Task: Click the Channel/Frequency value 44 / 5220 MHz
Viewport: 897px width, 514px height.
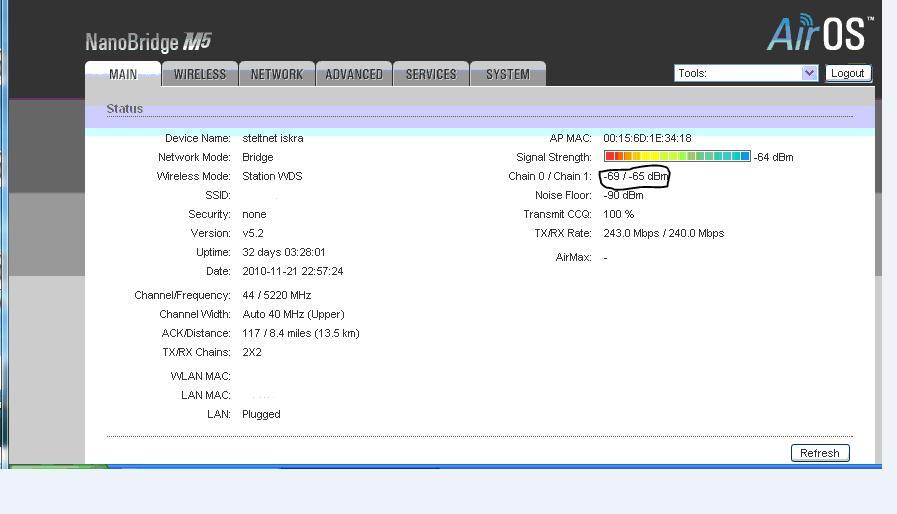Action: coord(276,295)
